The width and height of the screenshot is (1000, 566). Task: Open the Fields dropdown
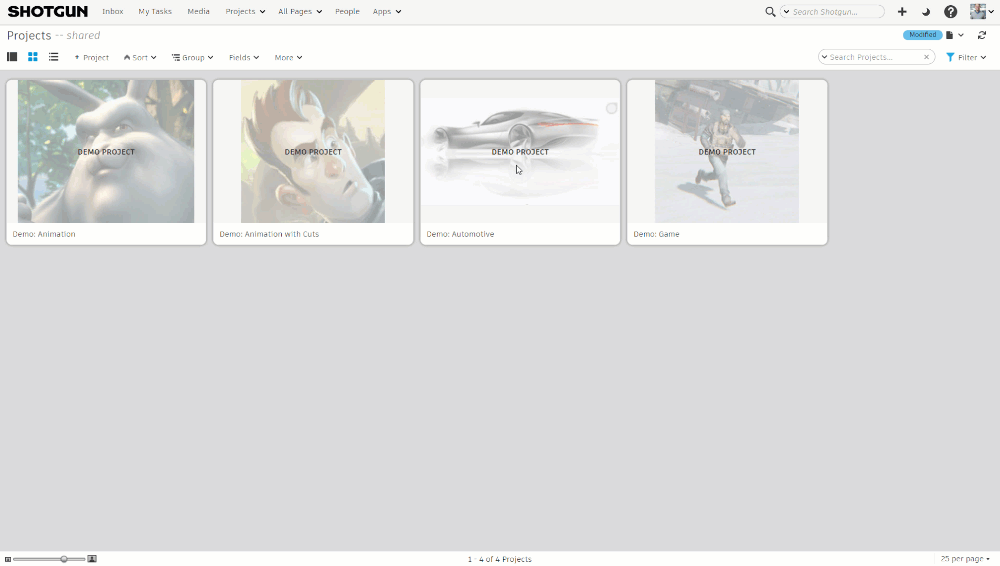pos(244,57)
